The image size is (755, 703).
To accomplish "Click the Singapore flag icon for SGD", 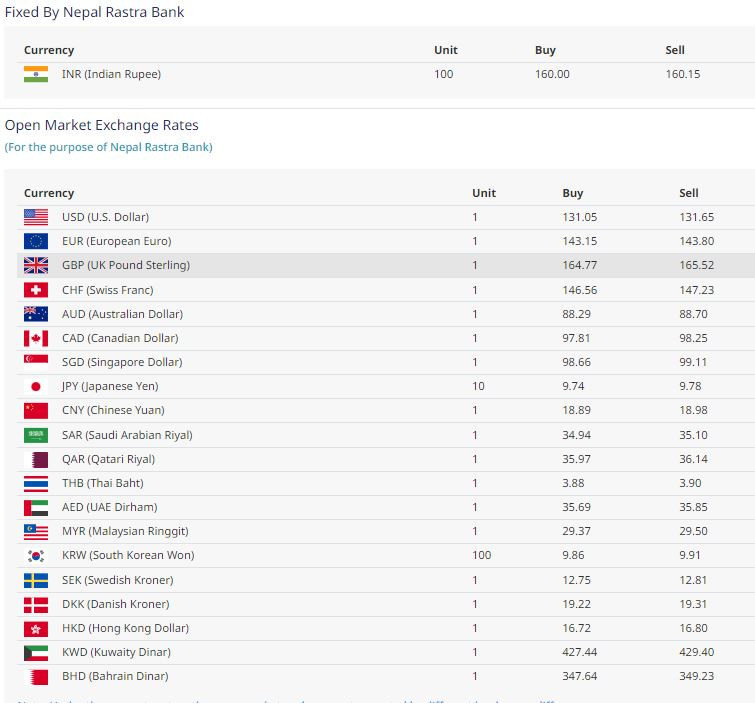I will coord(36,362).
